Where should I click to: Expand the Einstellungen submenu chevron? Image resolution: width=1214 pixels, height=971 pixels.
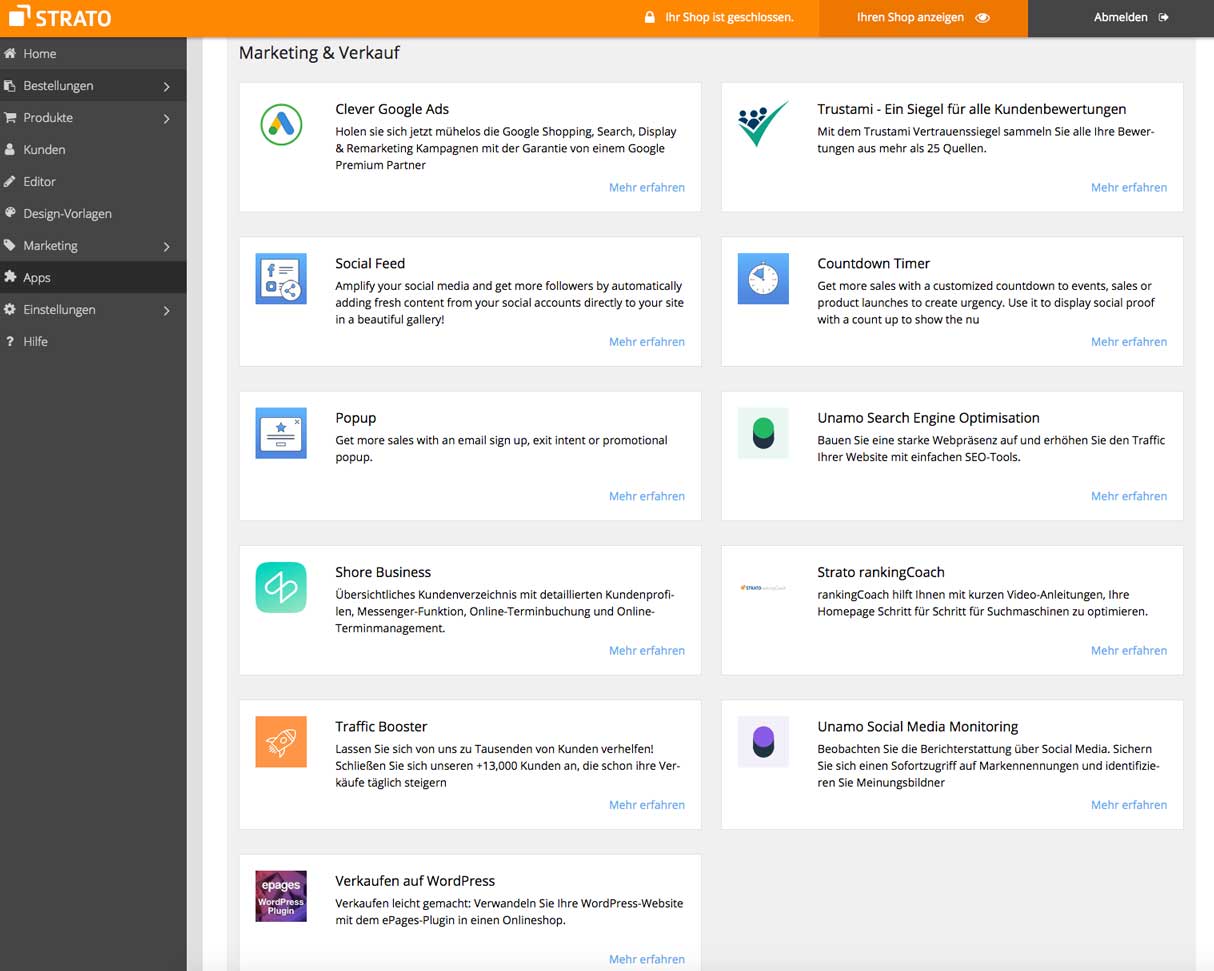click(167, 311)
